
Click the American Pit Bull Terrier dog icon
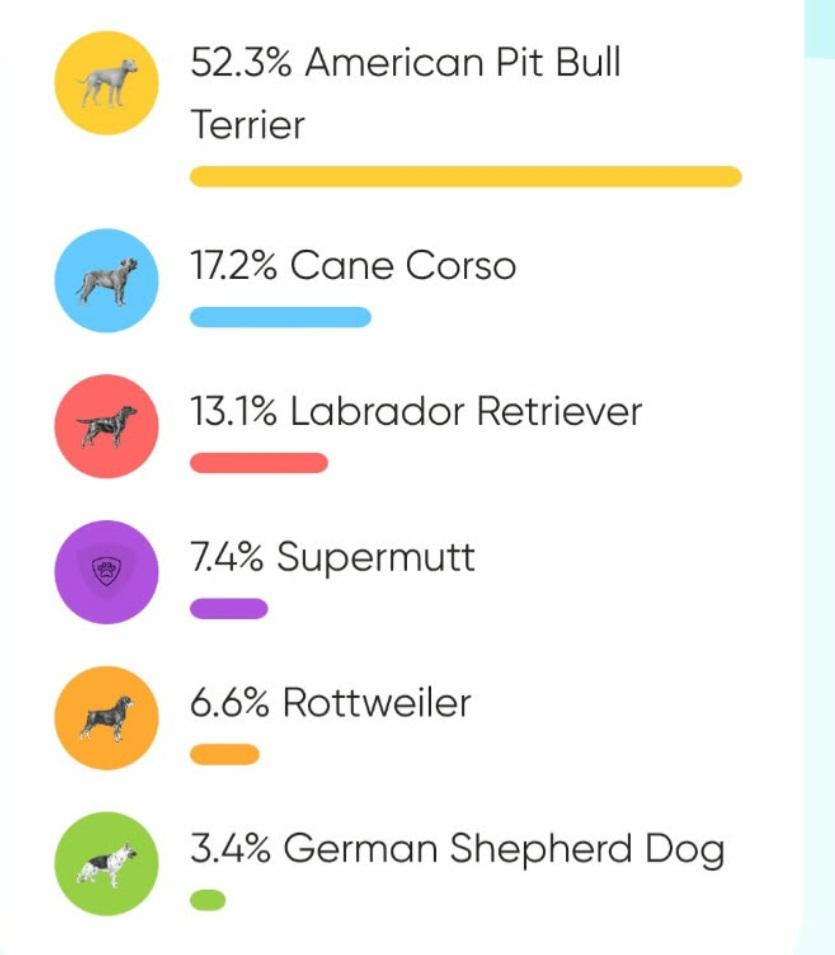[106, 82]
